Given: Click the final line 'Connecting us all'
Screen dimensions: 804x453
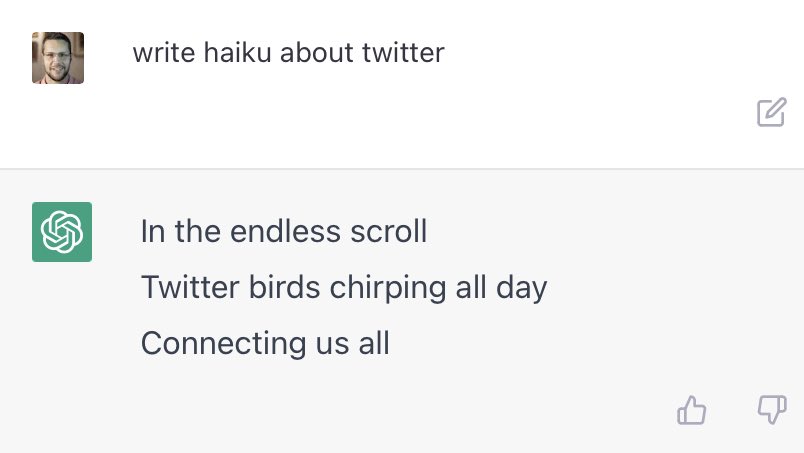Looking at the screenshot, I should [x=265, y=343].
